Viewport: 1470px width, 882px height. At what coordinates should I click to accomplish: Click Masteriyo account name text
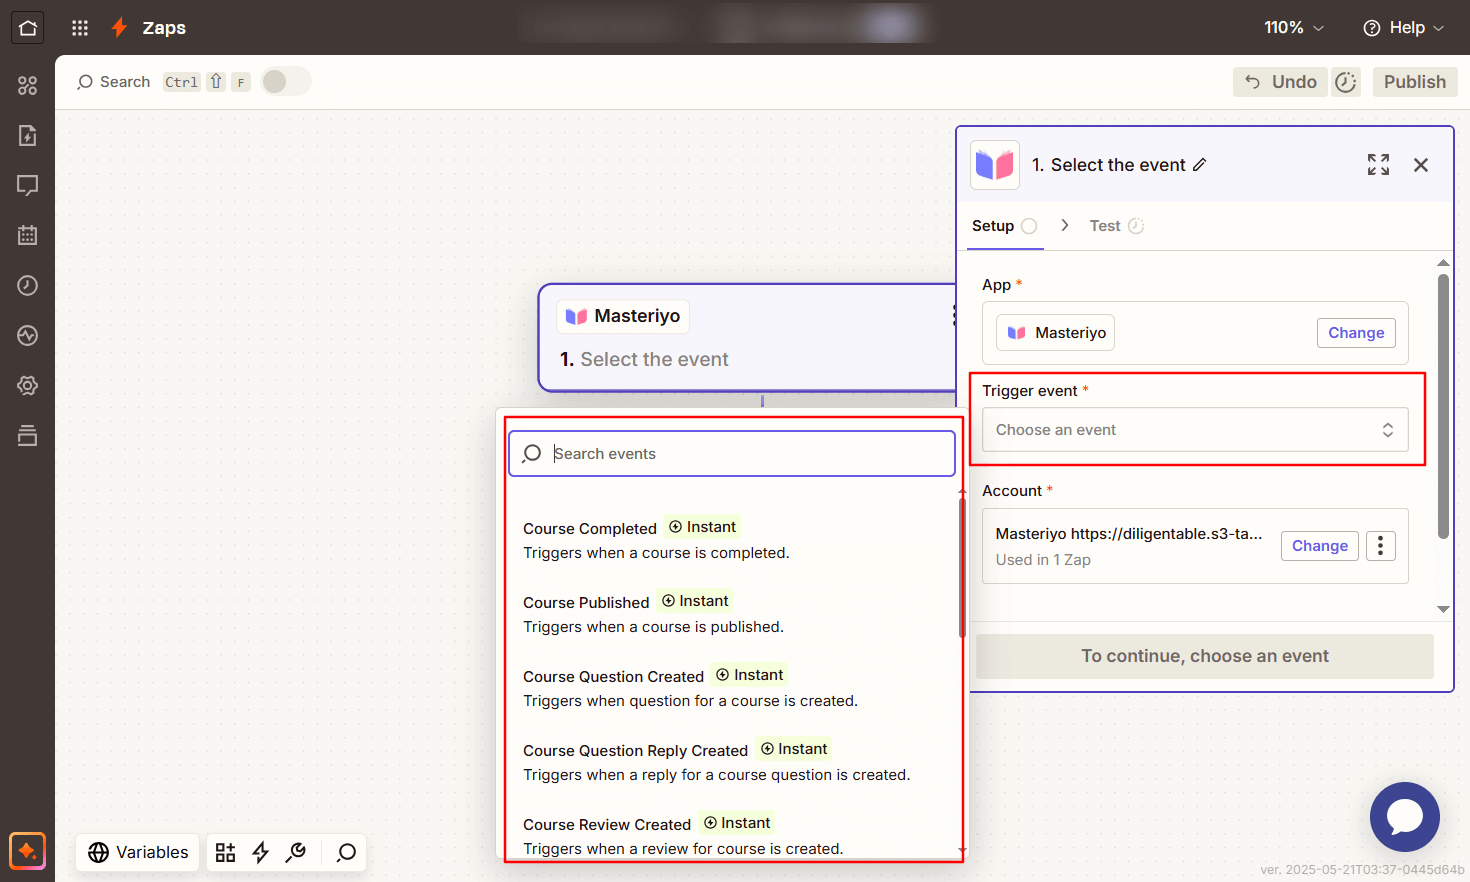[1129, 534]
